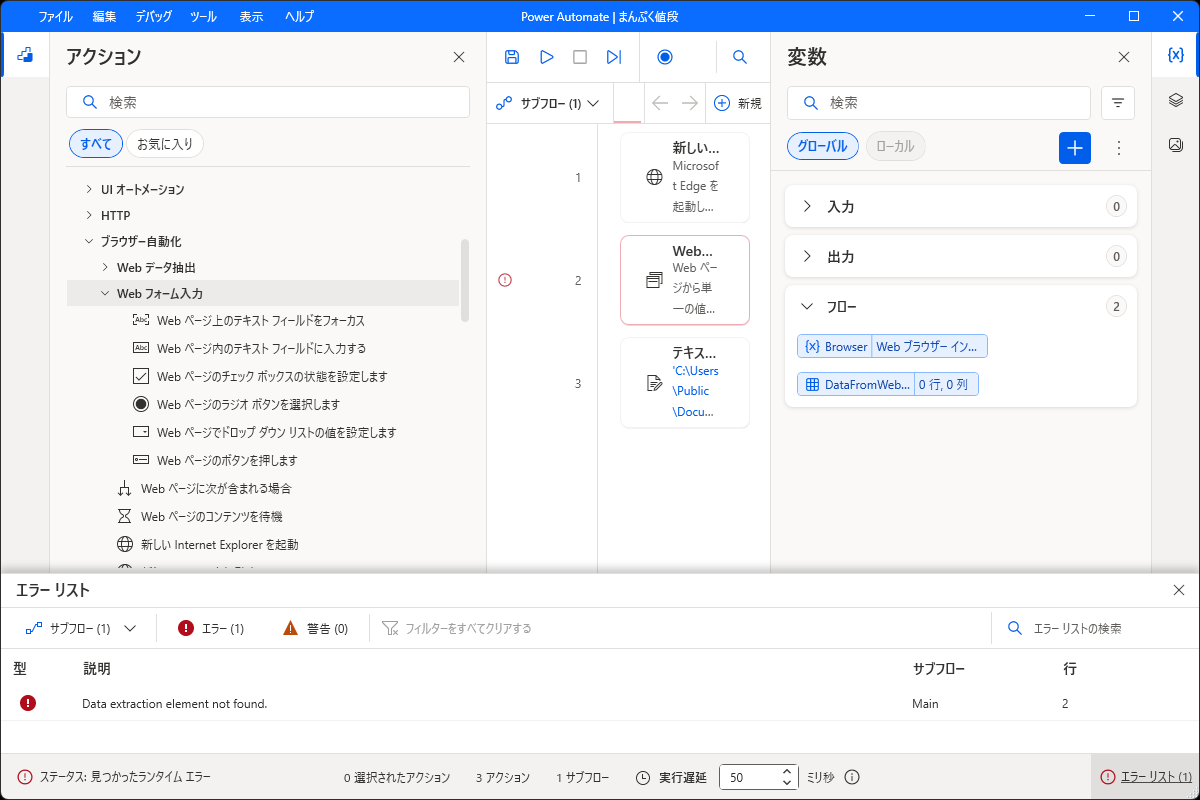The height and width of the screenshot is (800, 1200).
Task: Toggle the 警告 (0) filter
Action: (x=315, y=628)
